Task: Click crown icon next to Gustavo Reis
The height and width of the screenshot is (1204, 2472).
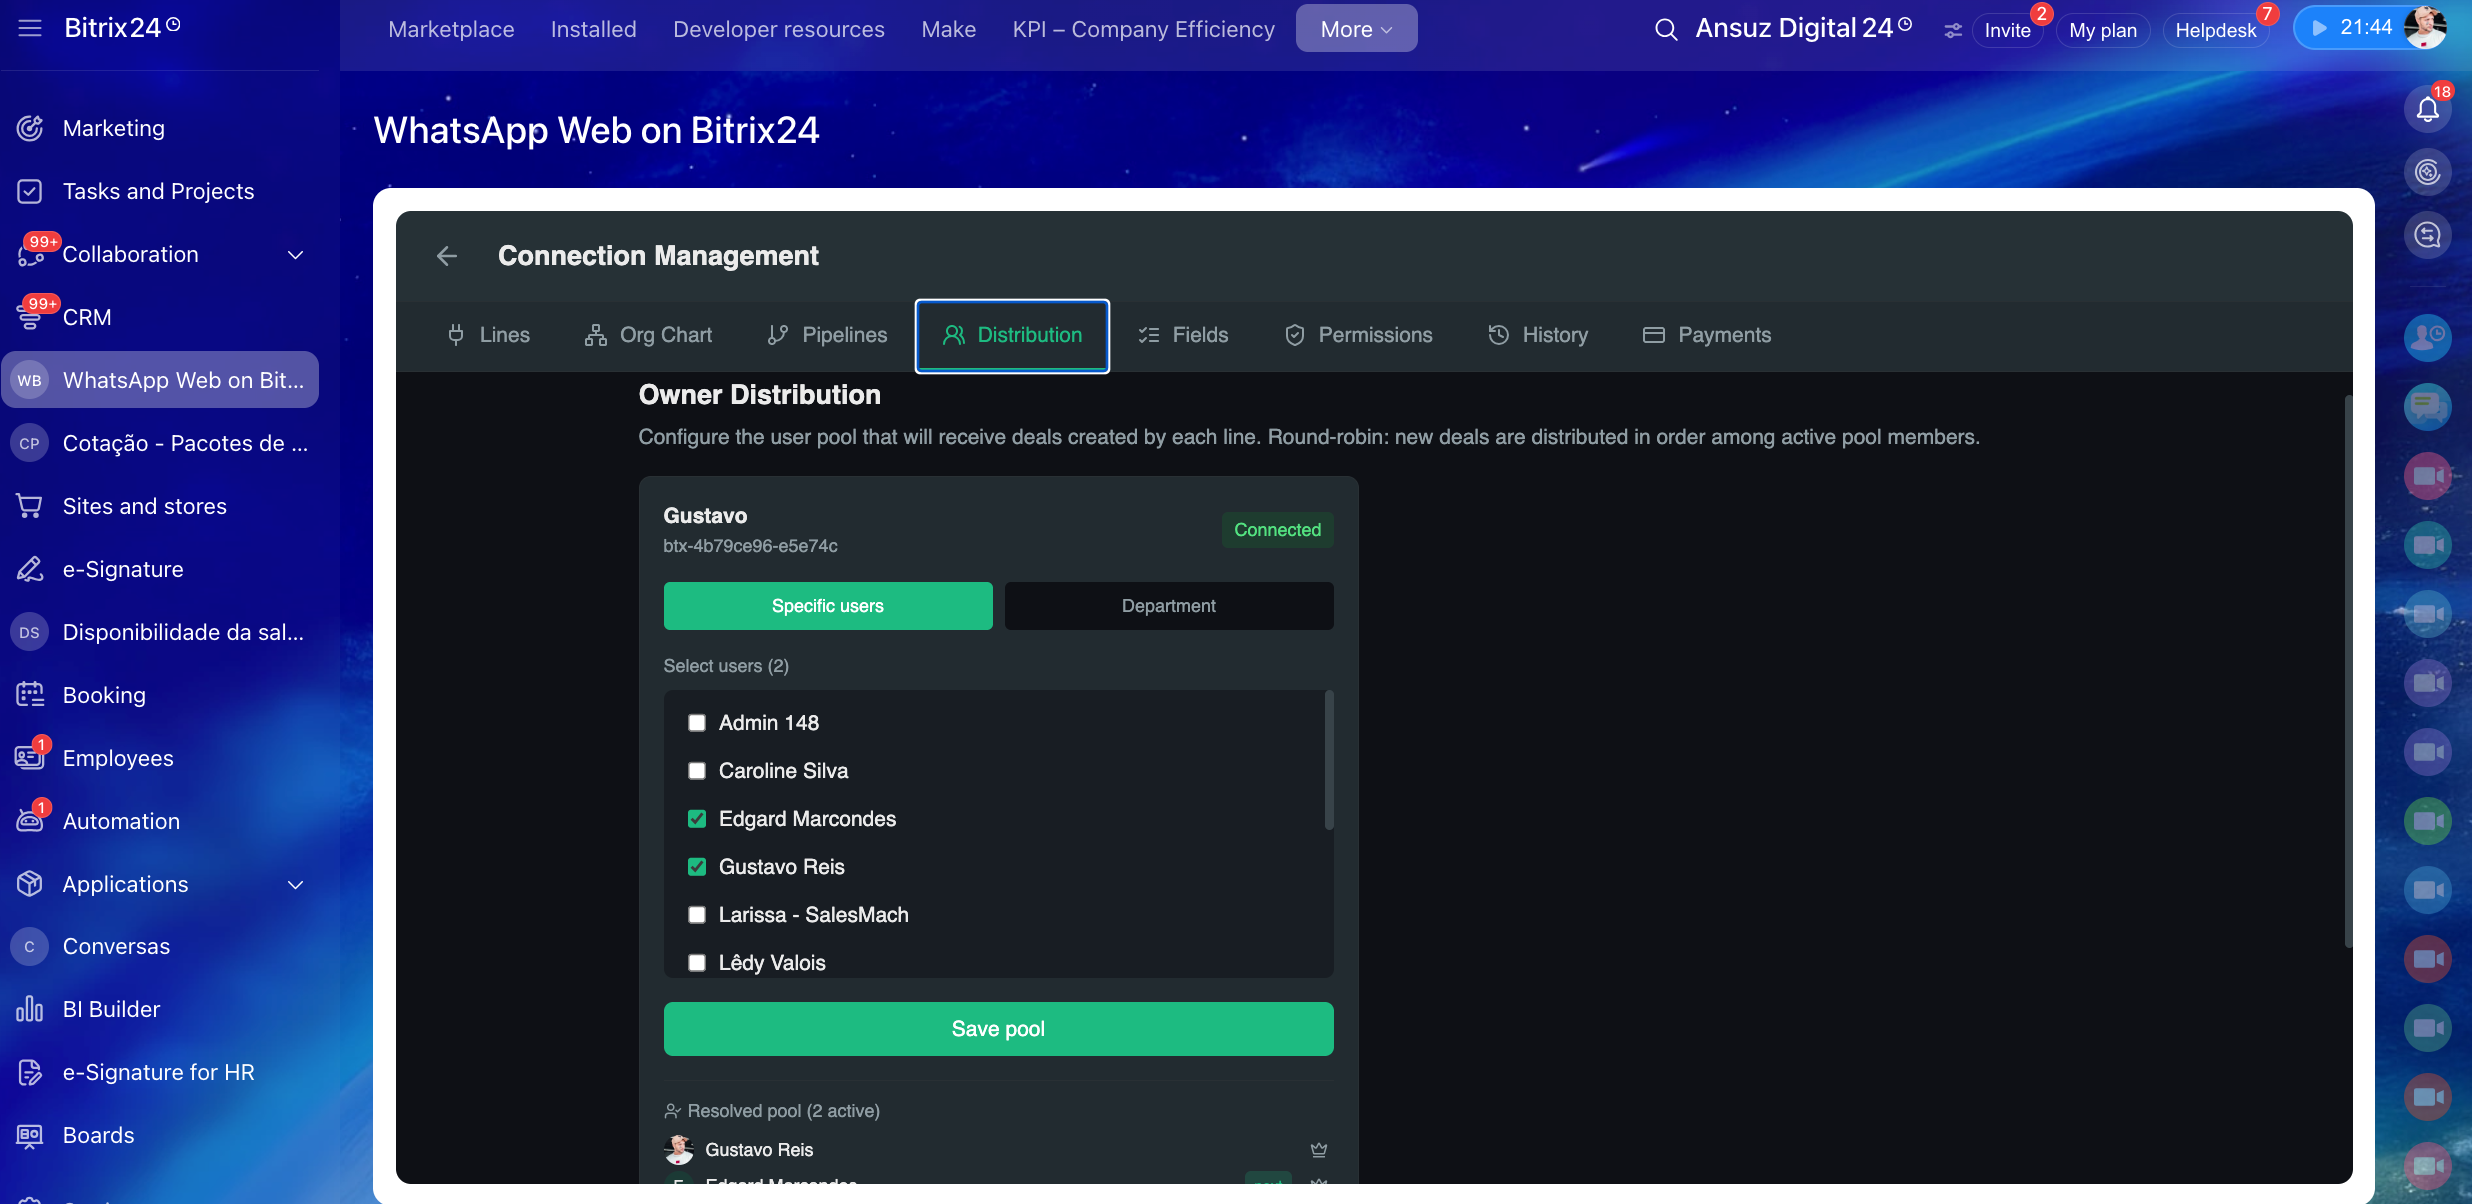Action: [1319, 1150]
